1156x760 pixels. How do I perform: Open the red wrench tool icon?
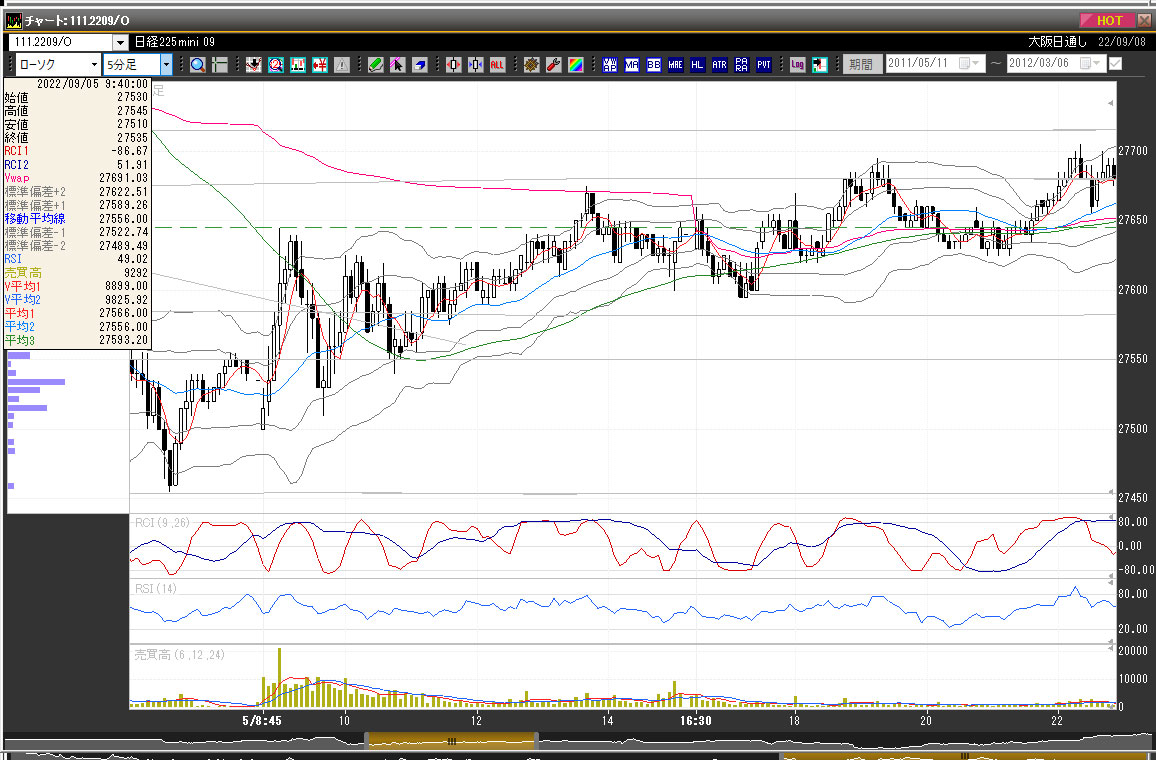[x=554, y=65]
